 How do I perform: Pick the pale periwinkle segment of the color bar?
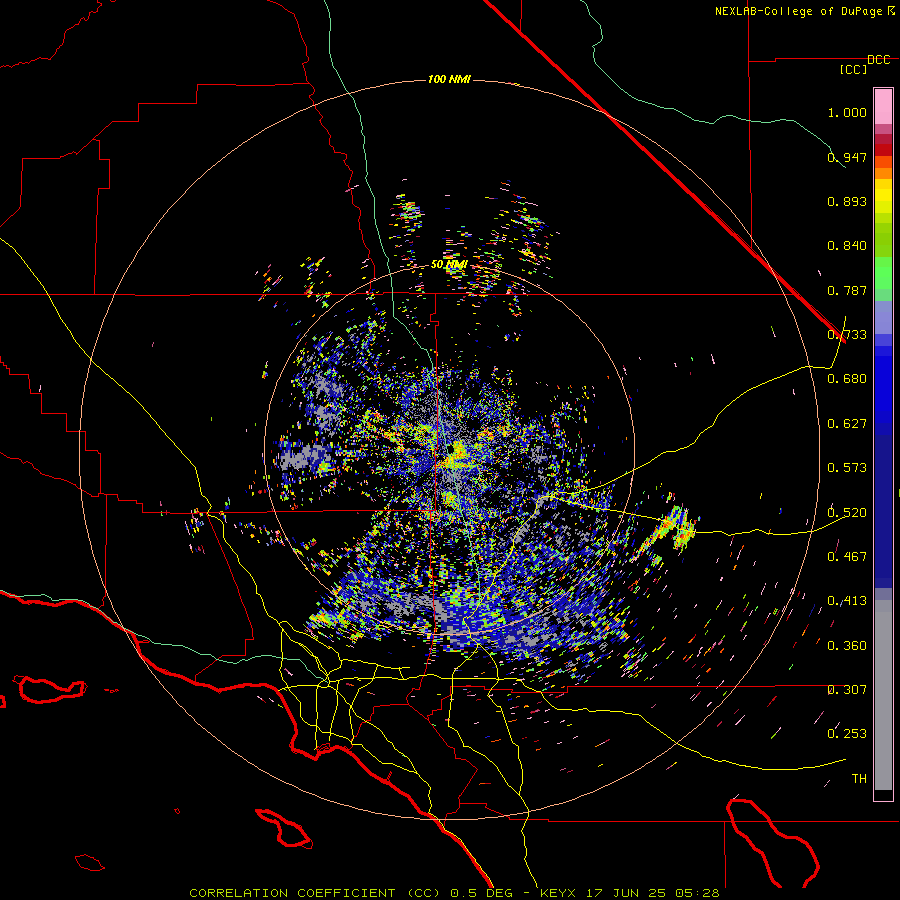pos(883,317)
